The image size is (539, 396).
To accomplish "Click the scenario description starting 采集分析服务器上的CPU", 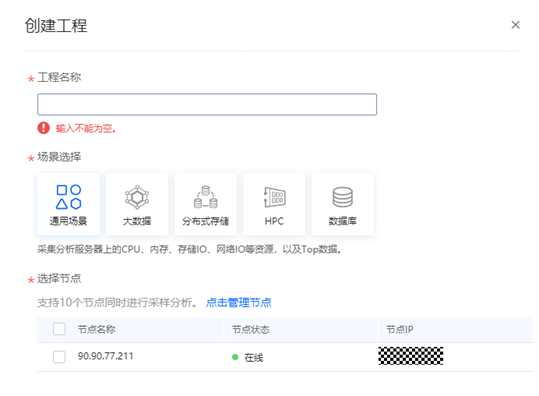I will (189, 249).
